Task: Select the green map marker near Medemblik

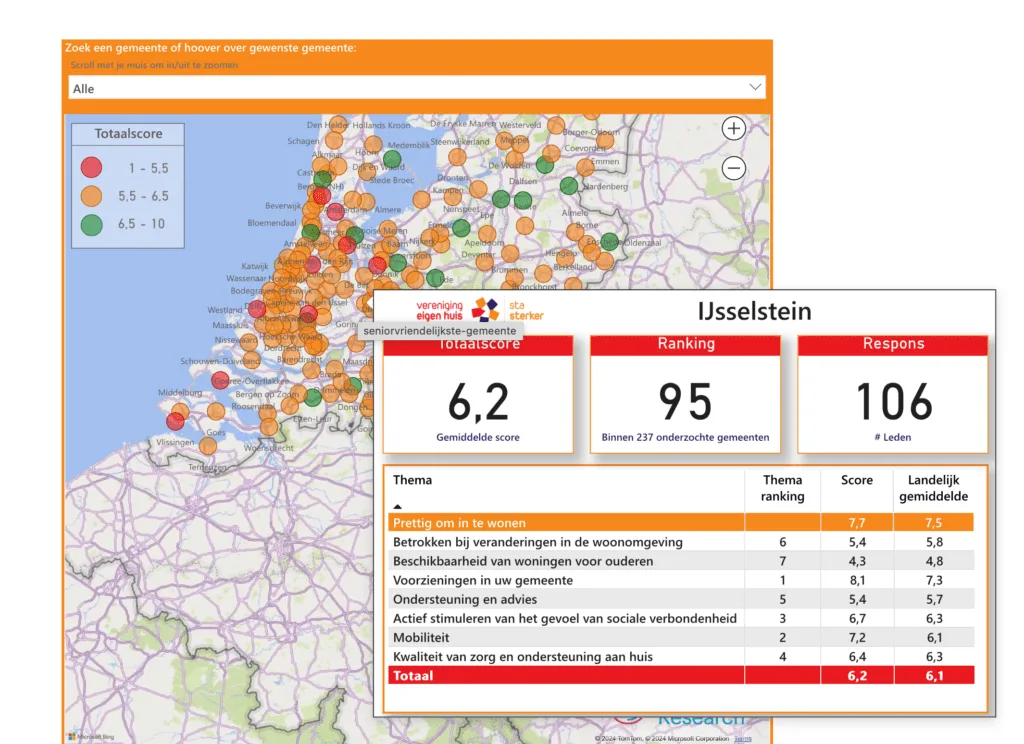Action: coord(392,159)
